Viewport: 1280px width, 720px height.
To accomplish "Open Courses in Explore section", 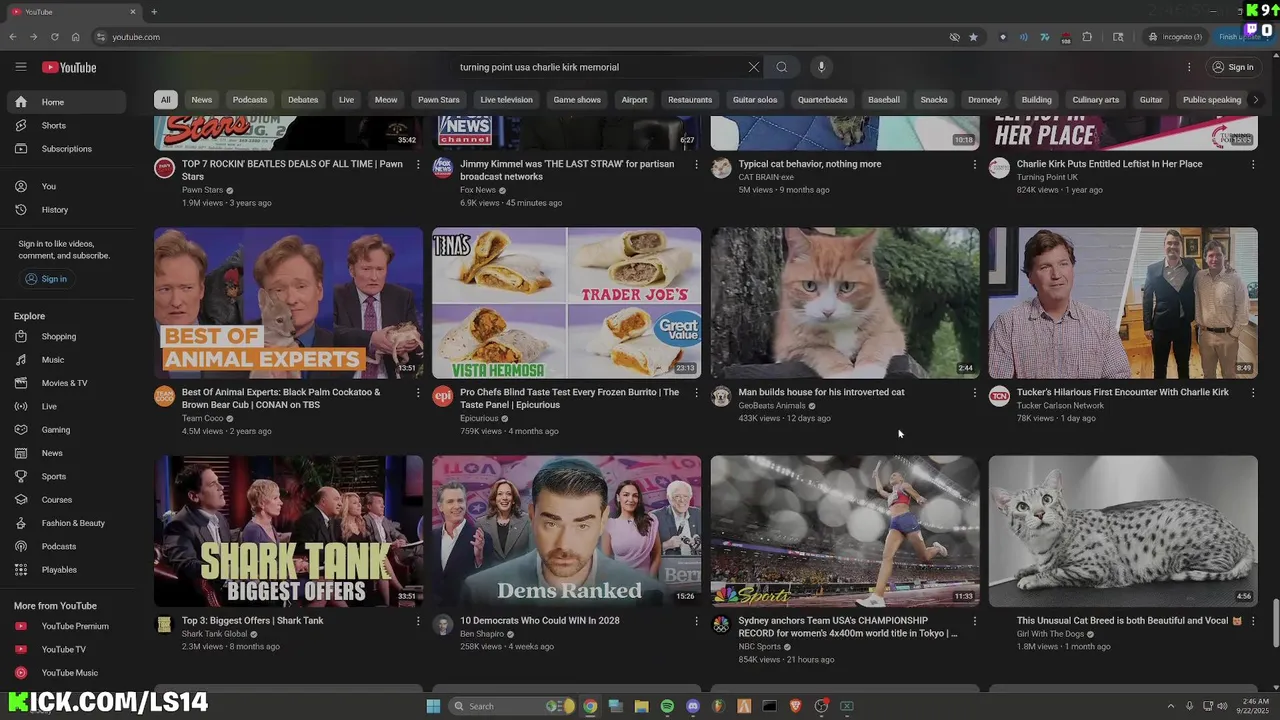I will [x=66, y=500].
